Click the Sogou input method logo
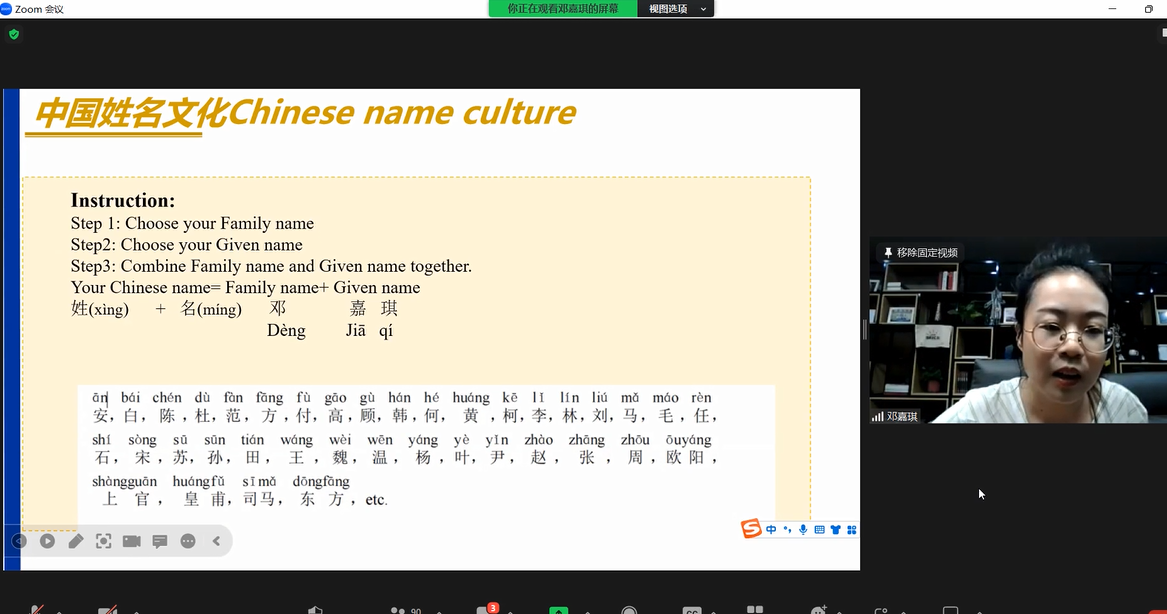Viewport: 1167px width, 614px height. click(x=751, y=529)
